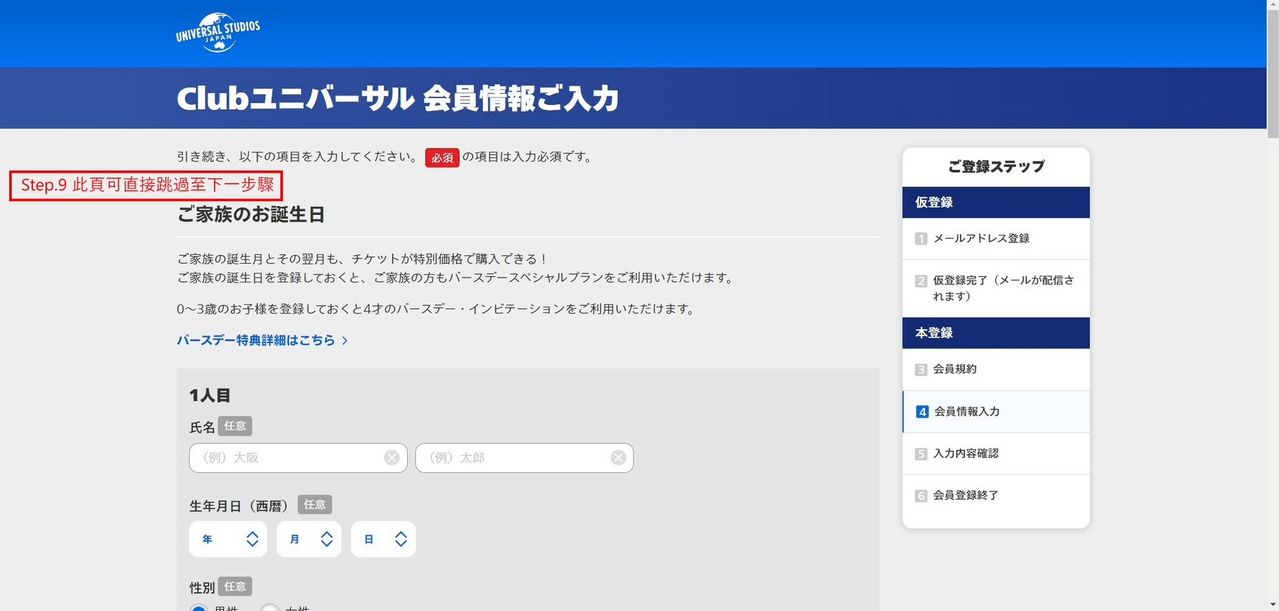Focus the last name field (例)大阪
Viewport: 1279px width, 611px height.
298,458
